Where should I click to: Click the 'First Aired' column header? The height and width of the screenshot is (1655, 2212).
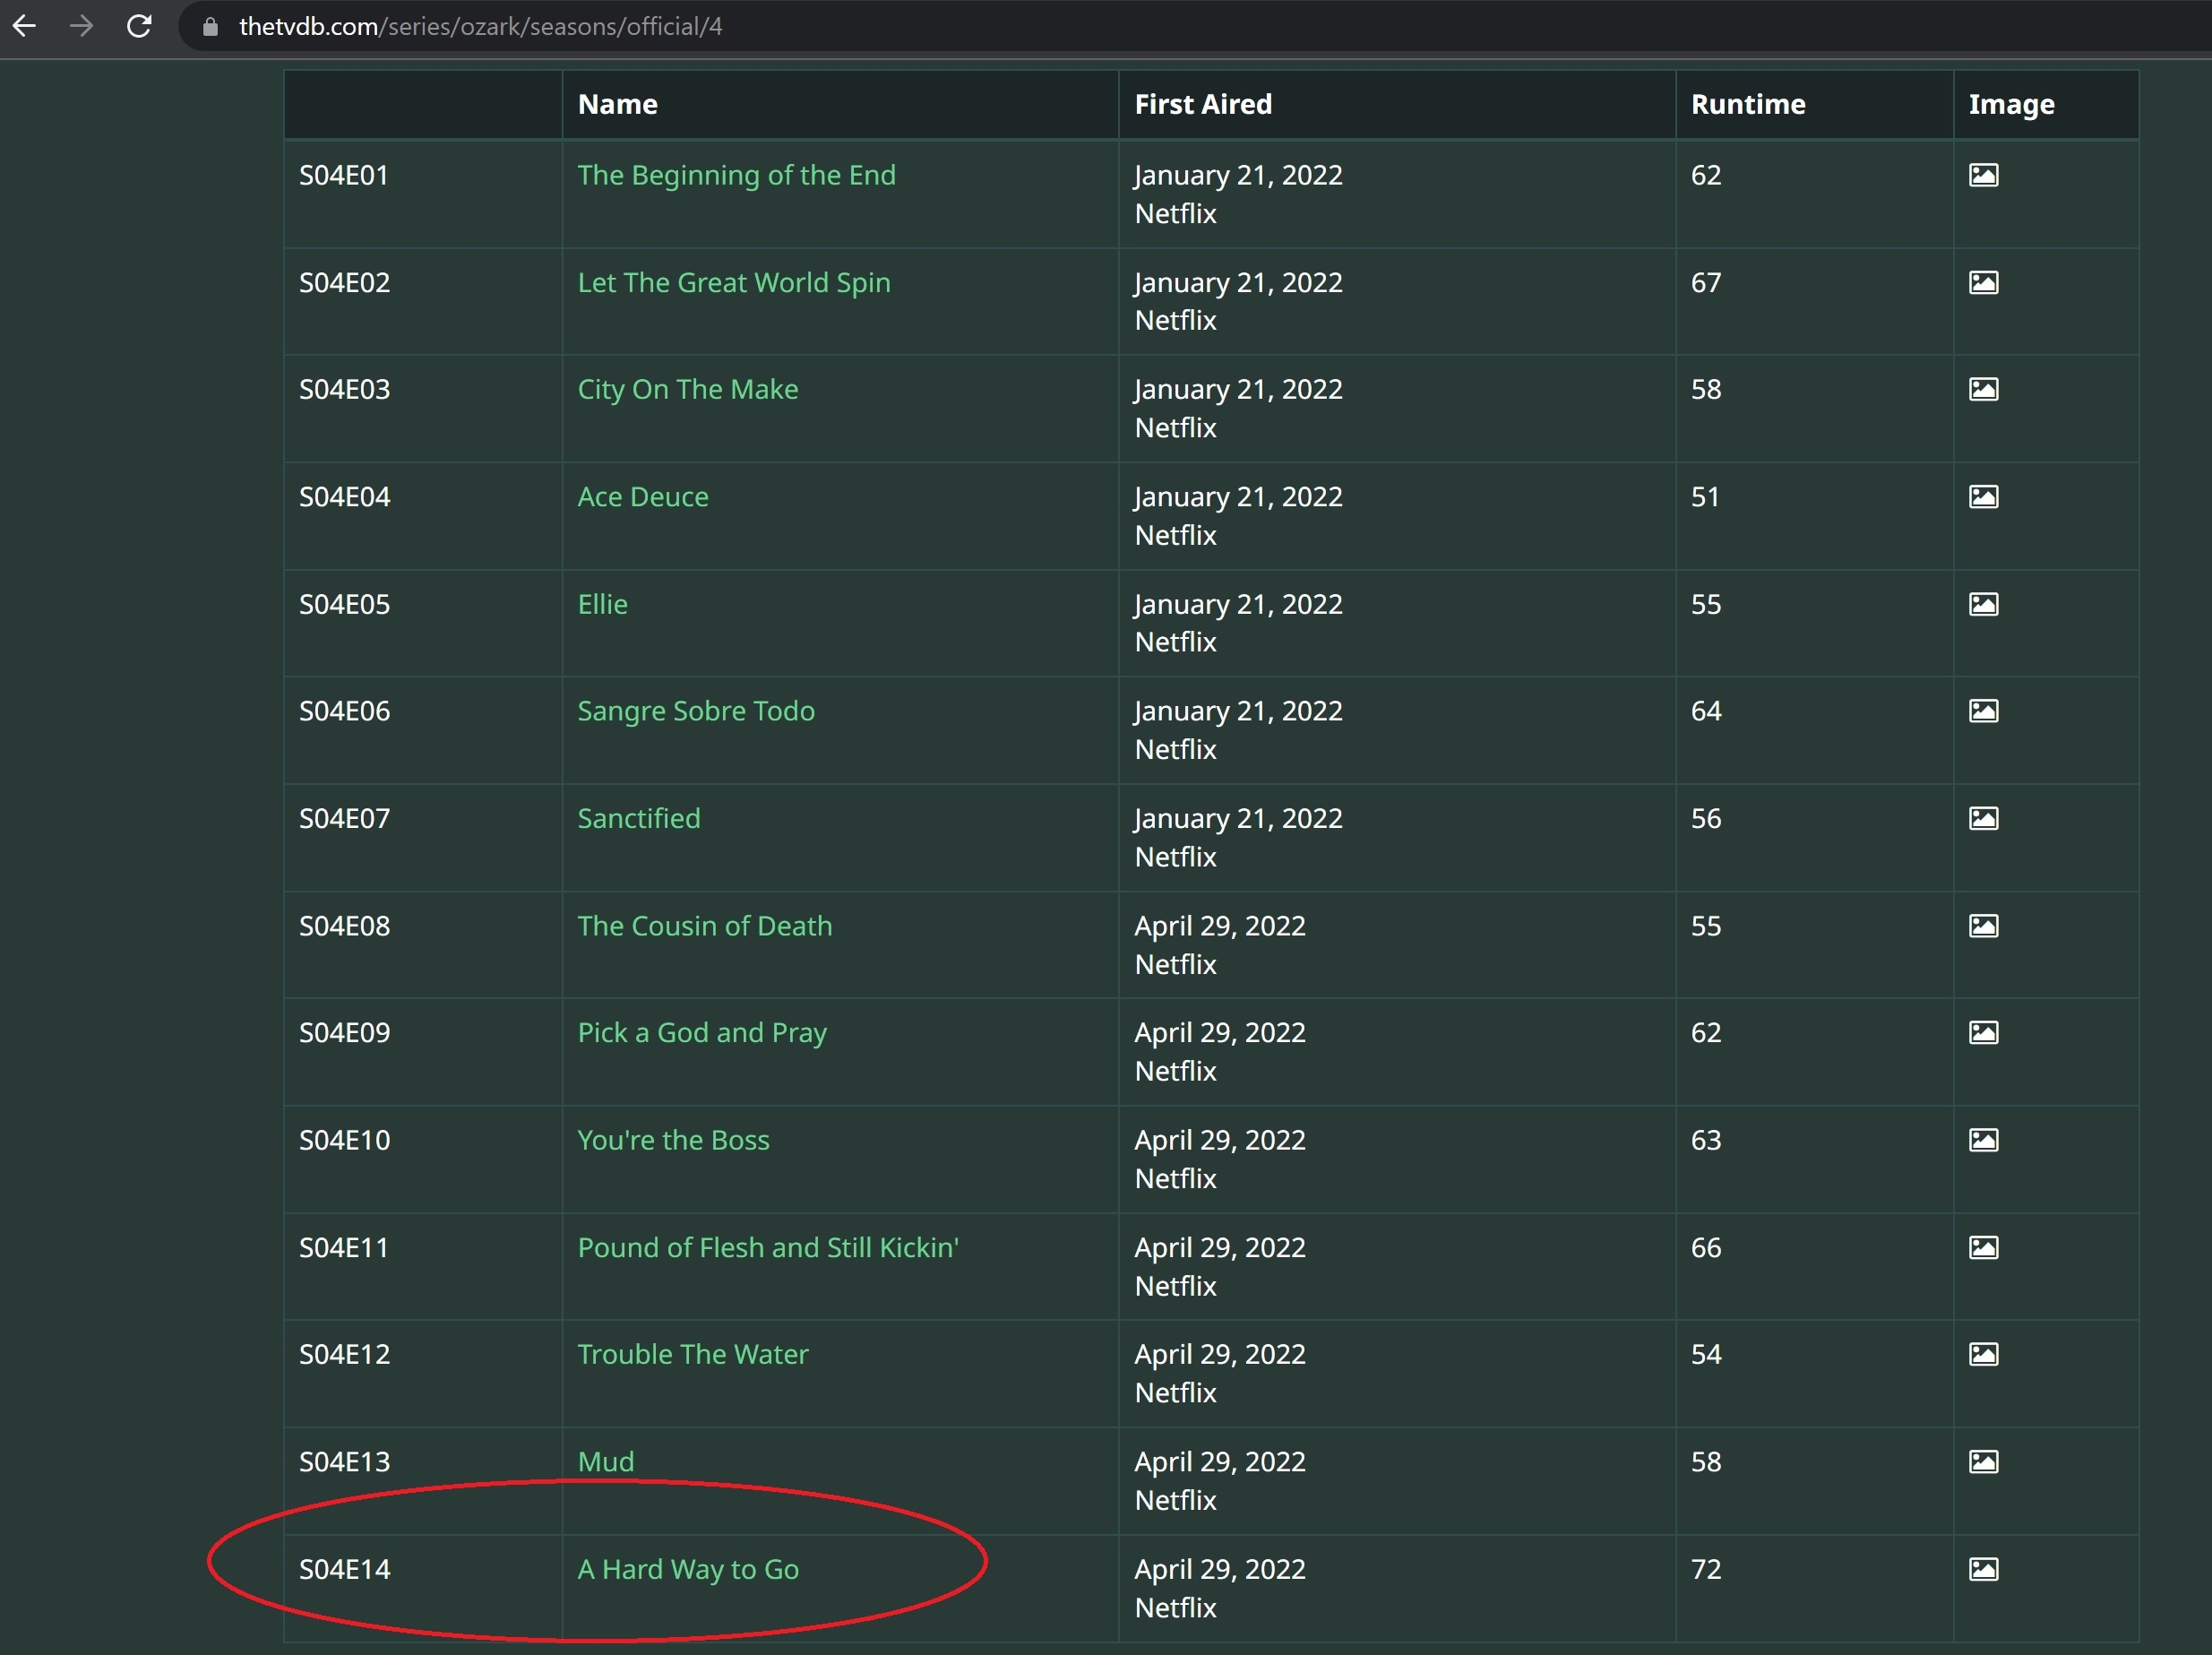tap(1203, 104)
